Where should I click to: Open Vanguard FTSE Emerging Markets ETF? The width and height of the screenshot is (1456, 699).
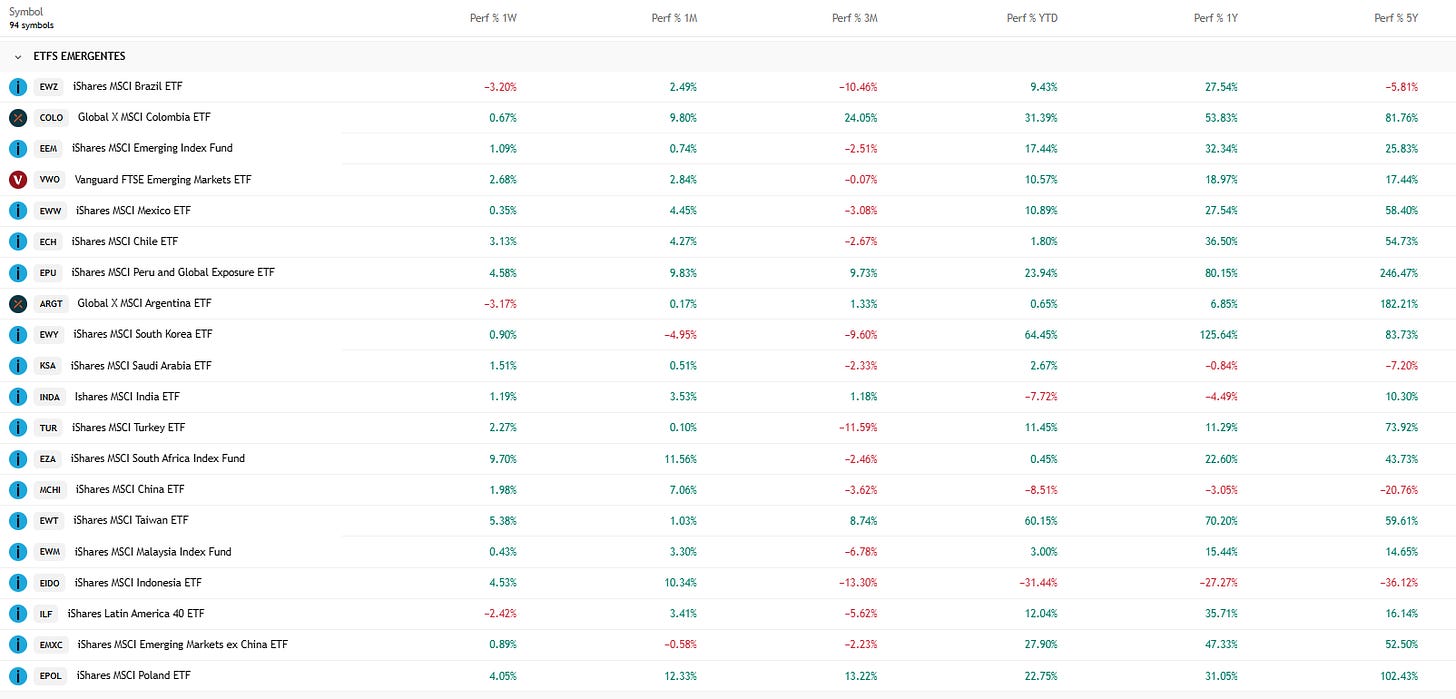tap(163, 179)
